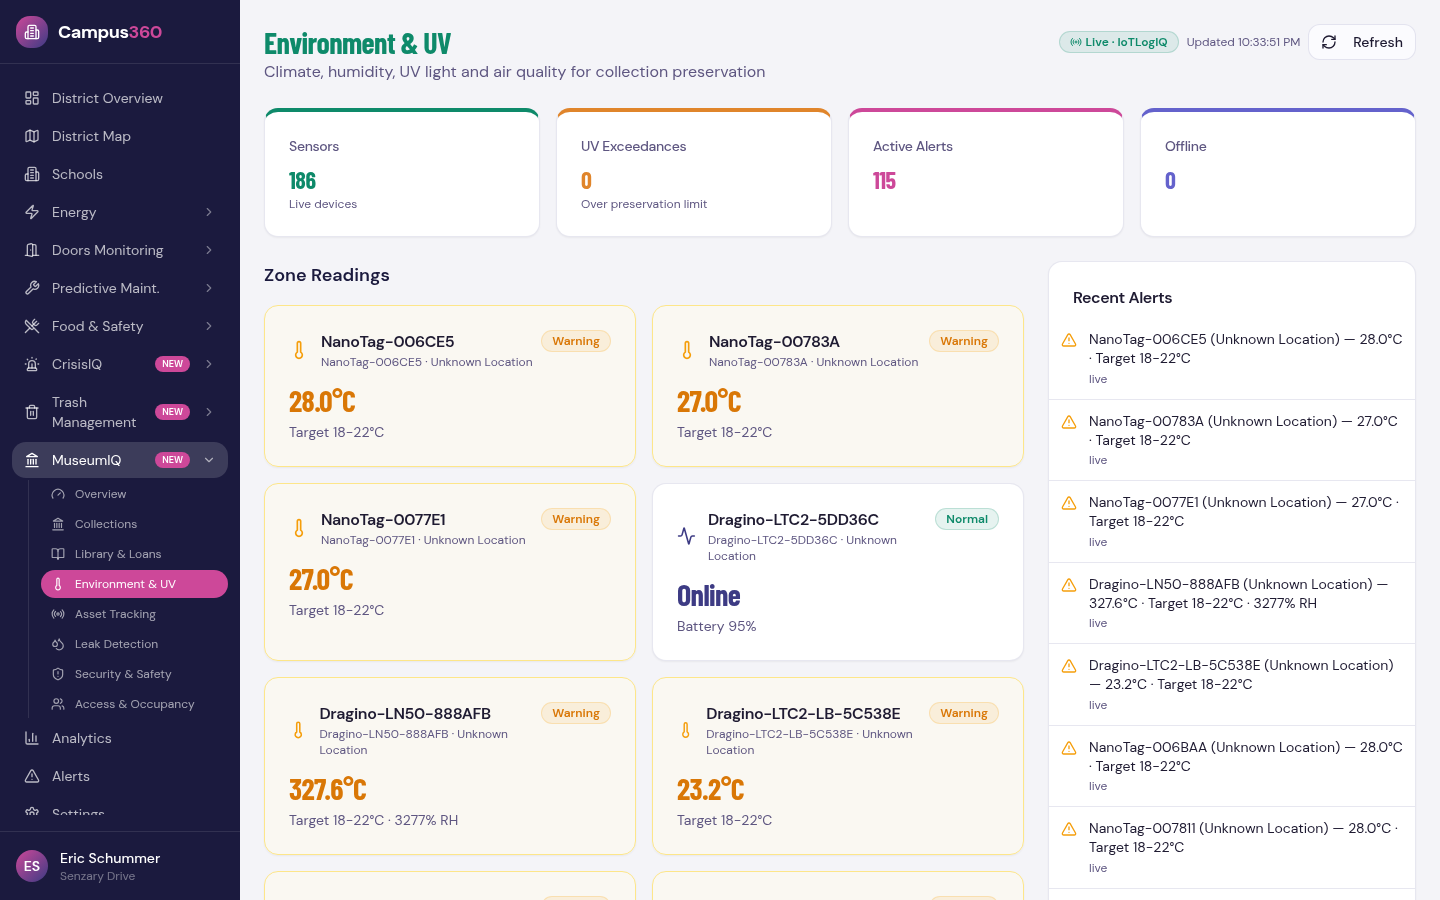Expand the Trash Management chevron
1440x900 pixels.
click(209, 412)
